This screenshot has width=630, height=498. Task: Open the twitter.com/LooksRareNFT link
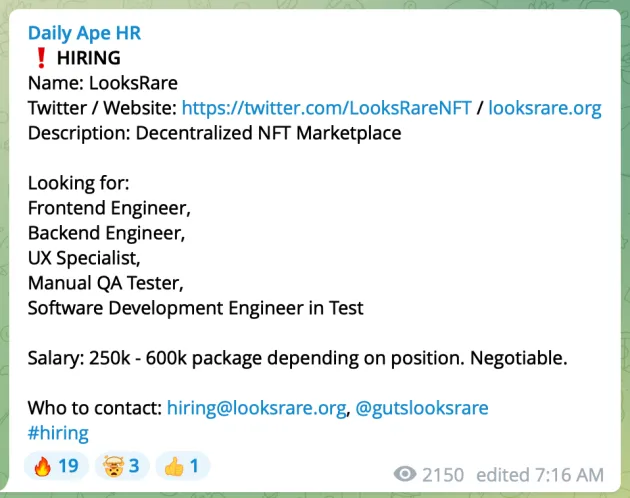point(326,108)
